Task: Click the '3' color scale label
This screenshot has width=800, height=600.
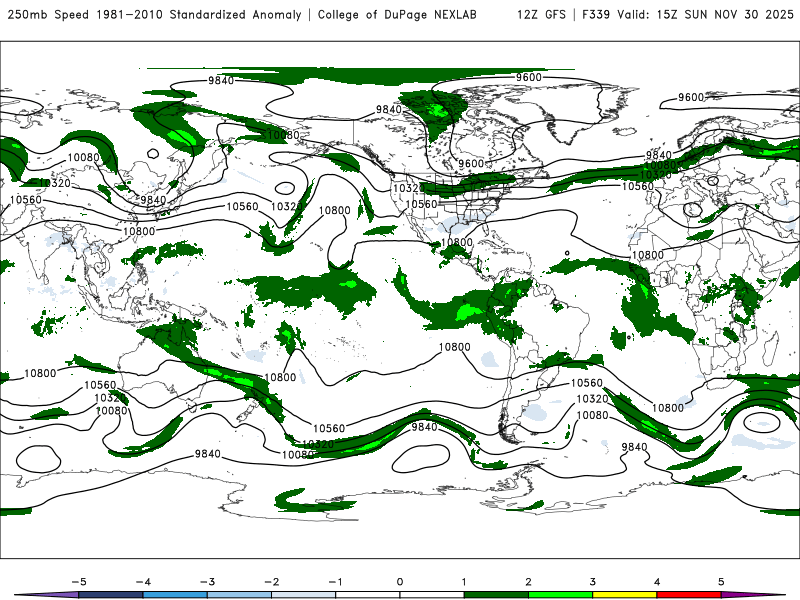Action: [592, 582]
